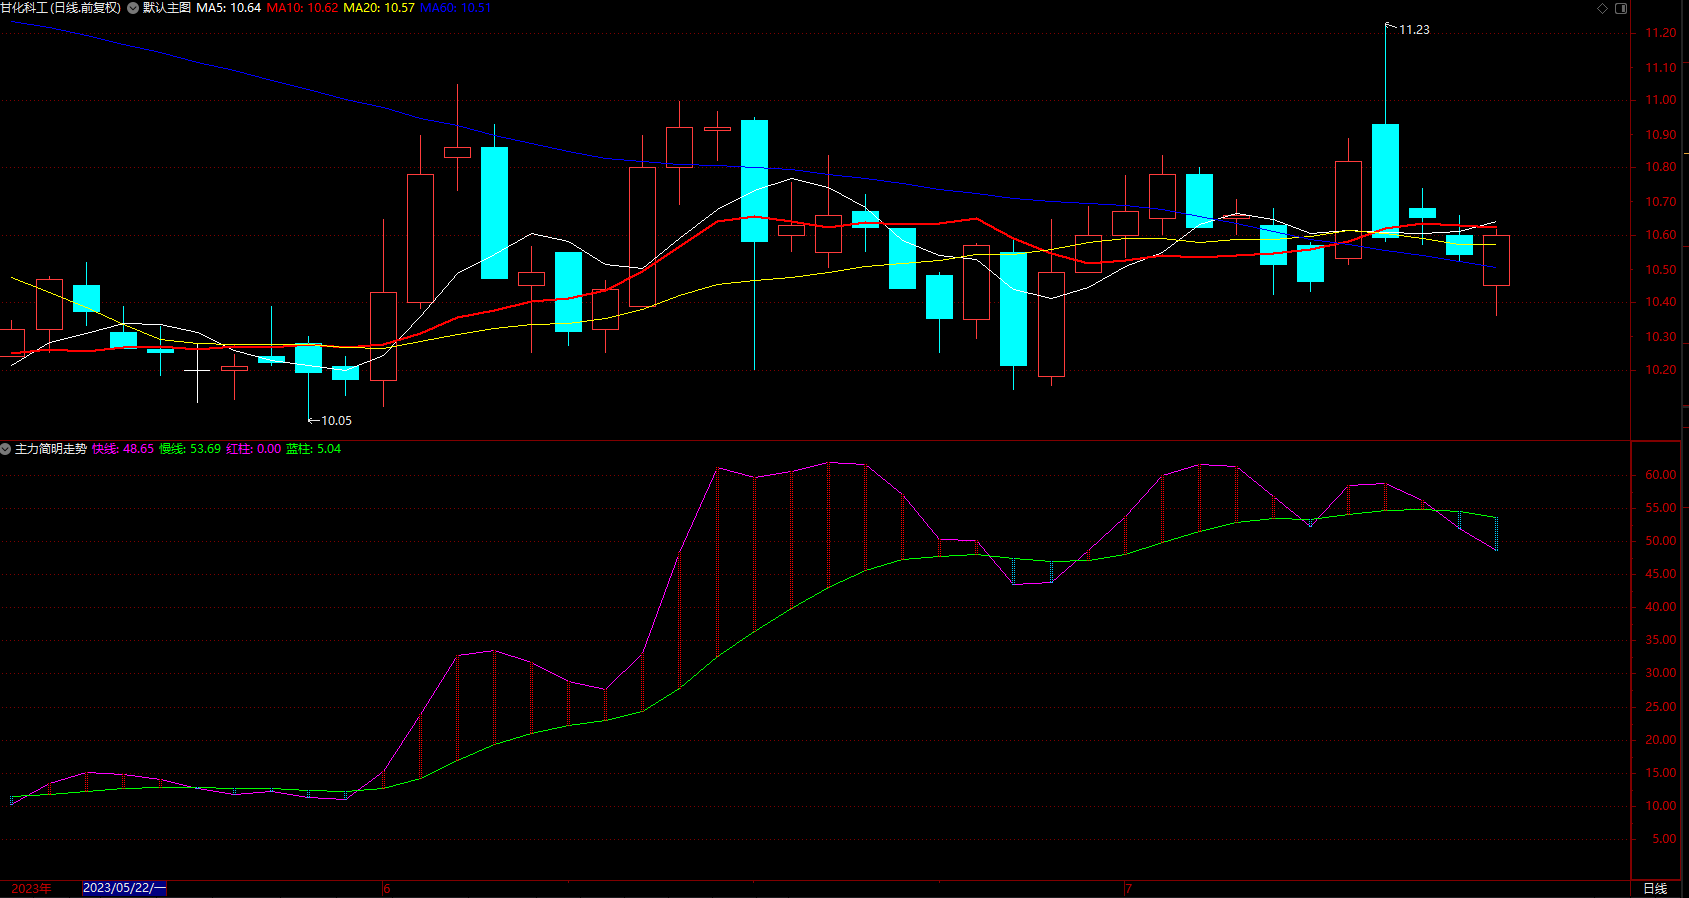The width and height of the screenshot is (1689, 898).
Task: Click the 甘化科工 stock title label
Action: pos(60,8)
